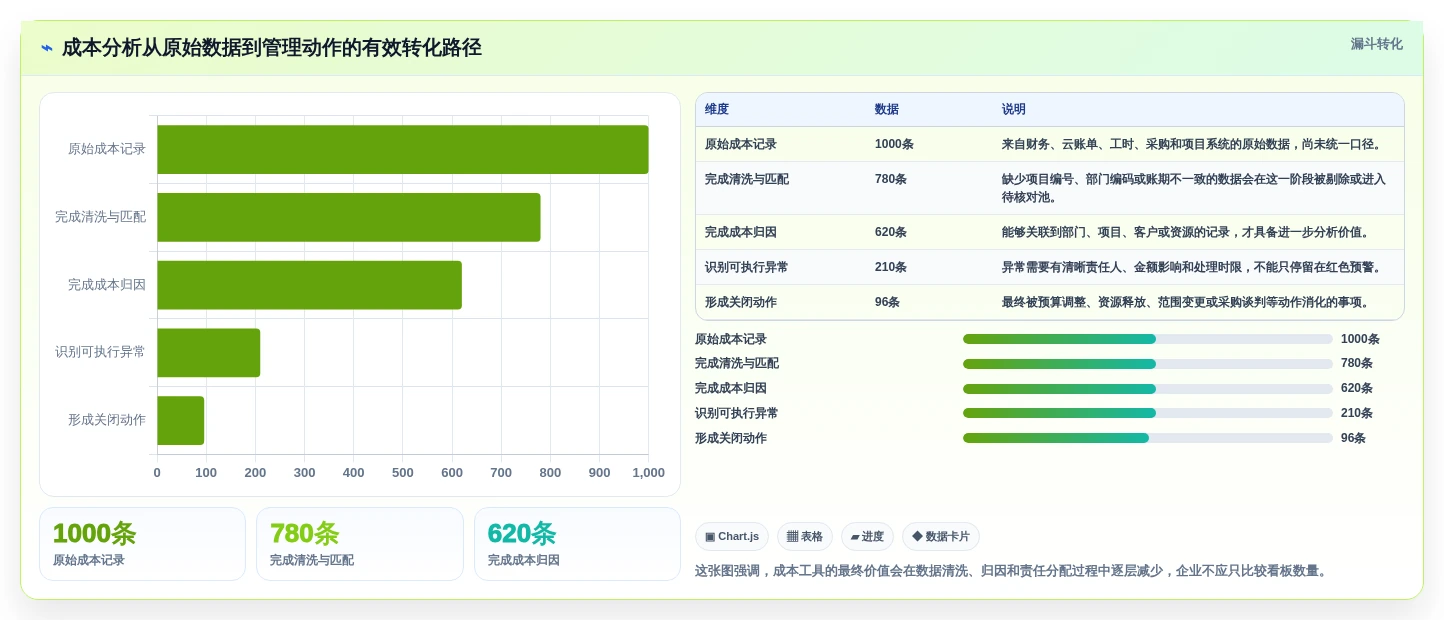Click the 1000条 cell in the table
This screenshot has height=620, width=1444.
pyautogui.click(x=894, y=144)
